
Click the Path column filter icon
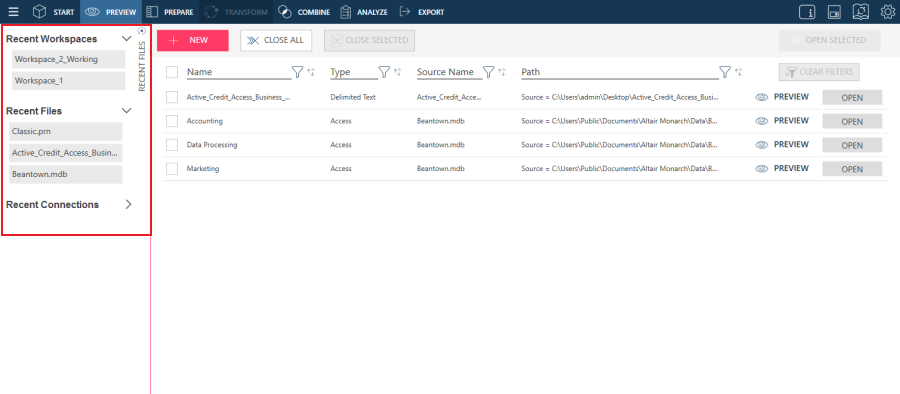pyautogui.click(x=725, y=72)
